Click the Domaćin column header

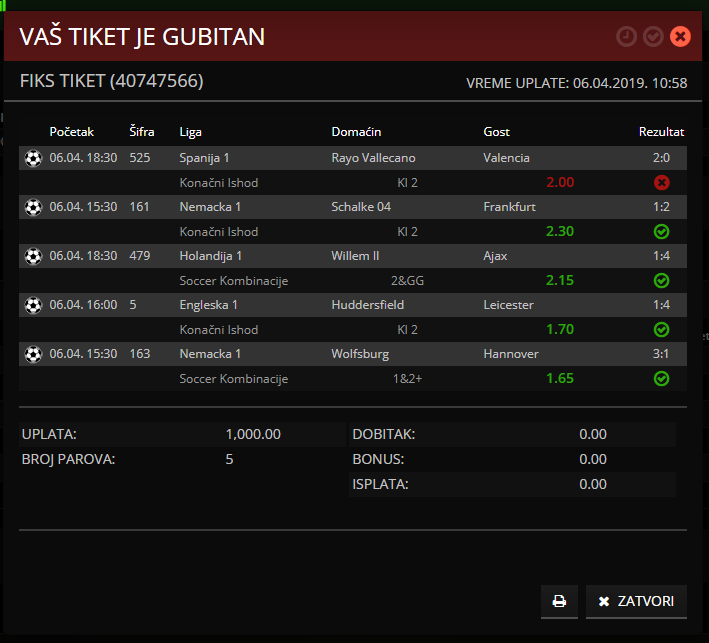tap(356, 132)
